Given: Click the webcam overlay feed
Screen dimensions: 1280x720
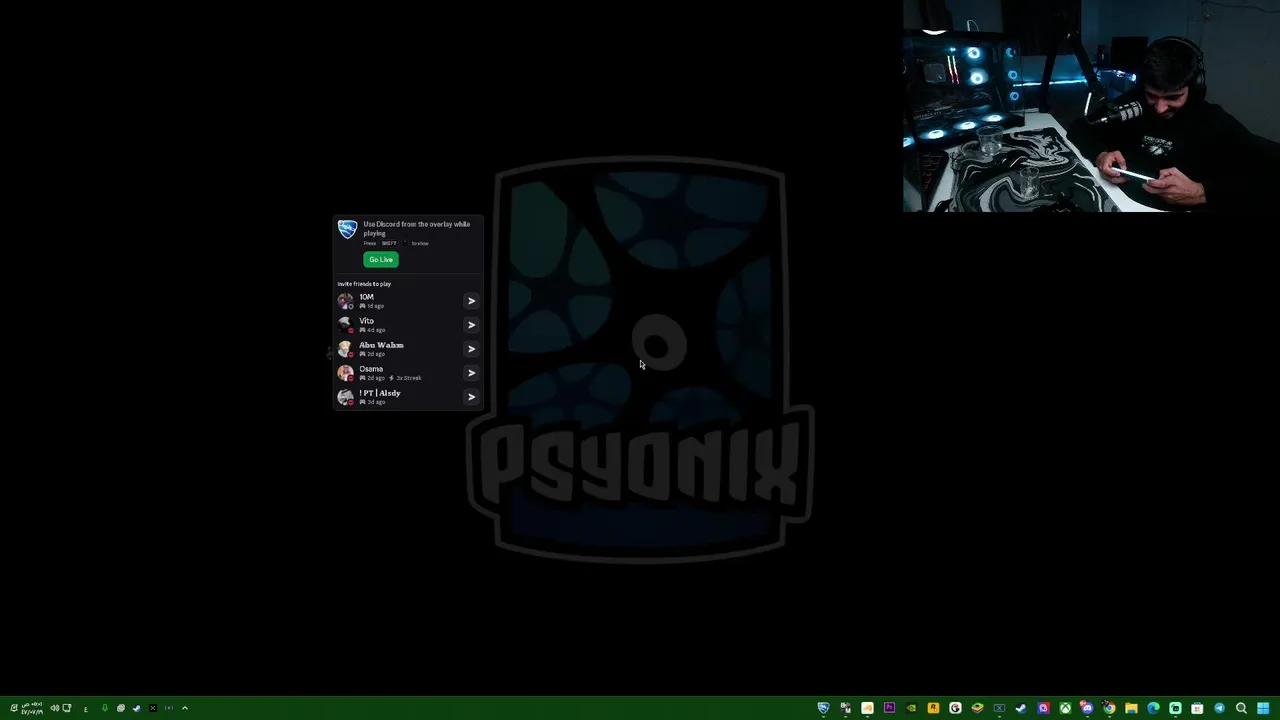Looking at the screenshot, I should 1091,106.
